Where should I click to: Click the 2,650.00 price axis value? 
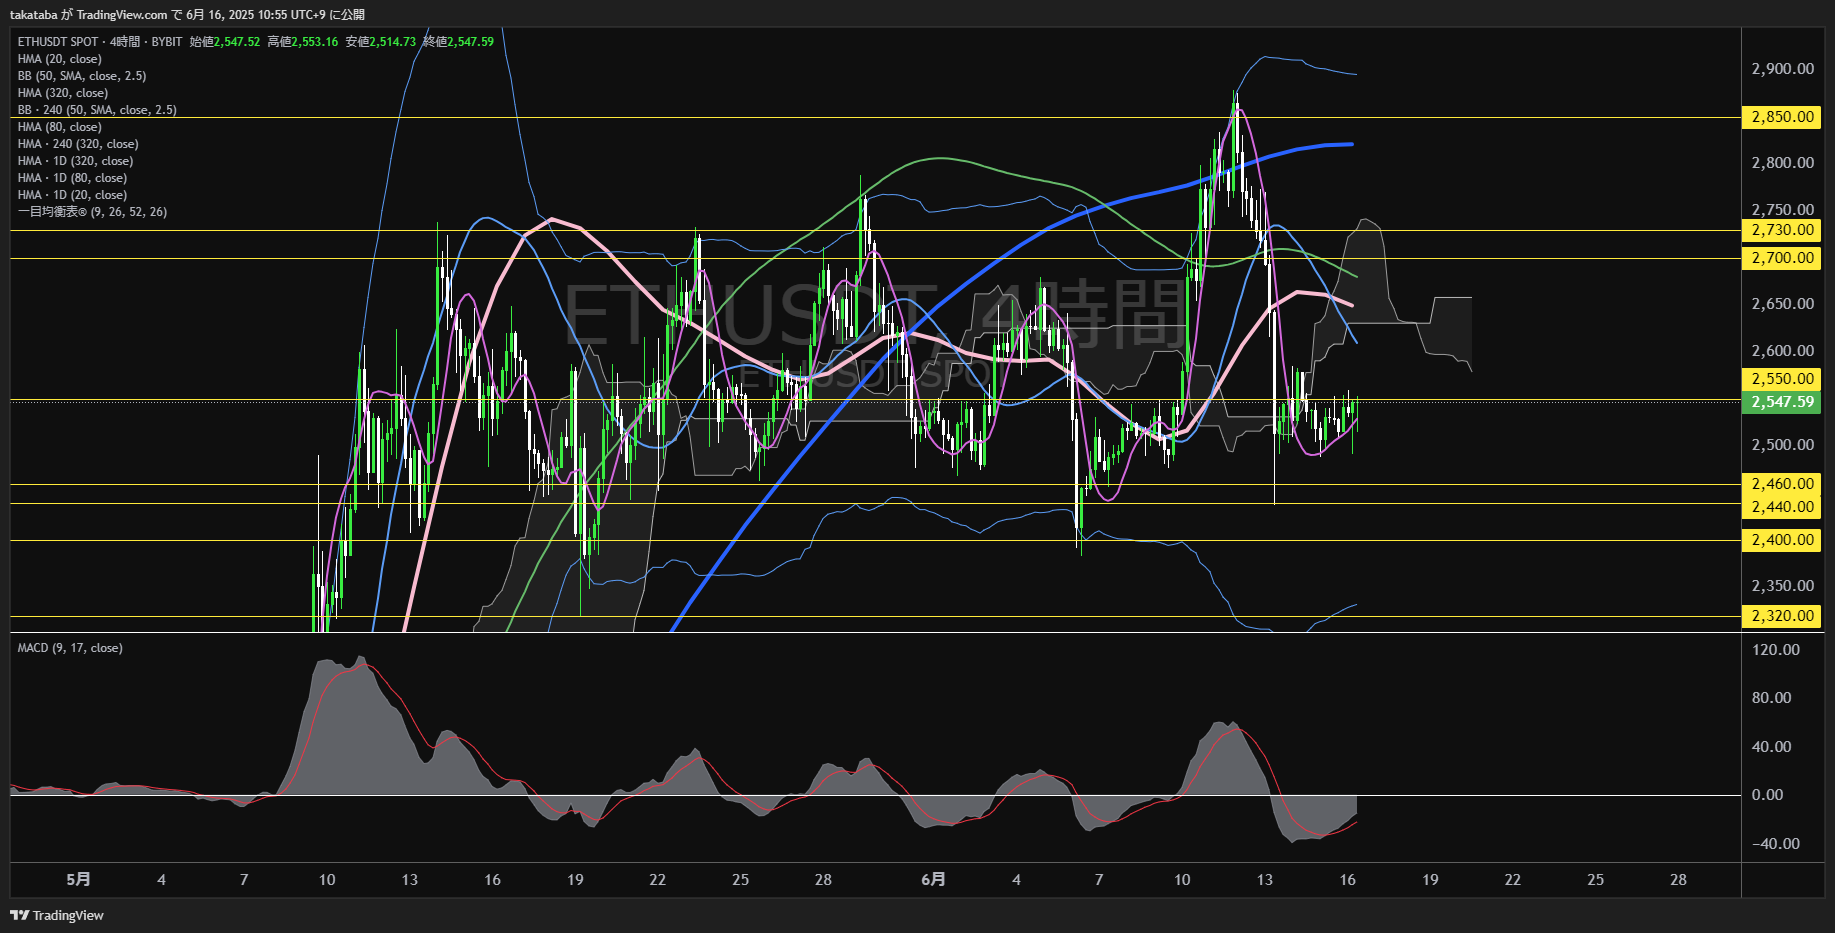[1783, 304]
